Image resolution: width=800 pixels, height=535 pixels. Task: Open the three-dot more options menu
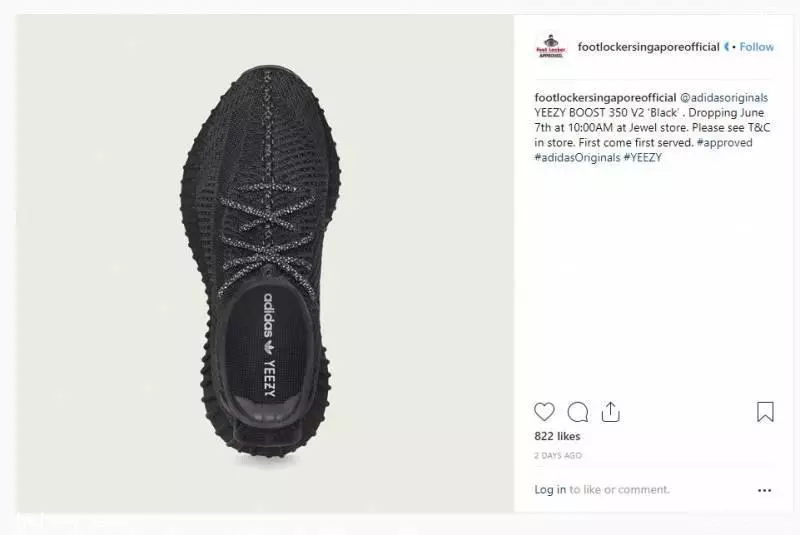pyautogui.click(x=764, y=490)
